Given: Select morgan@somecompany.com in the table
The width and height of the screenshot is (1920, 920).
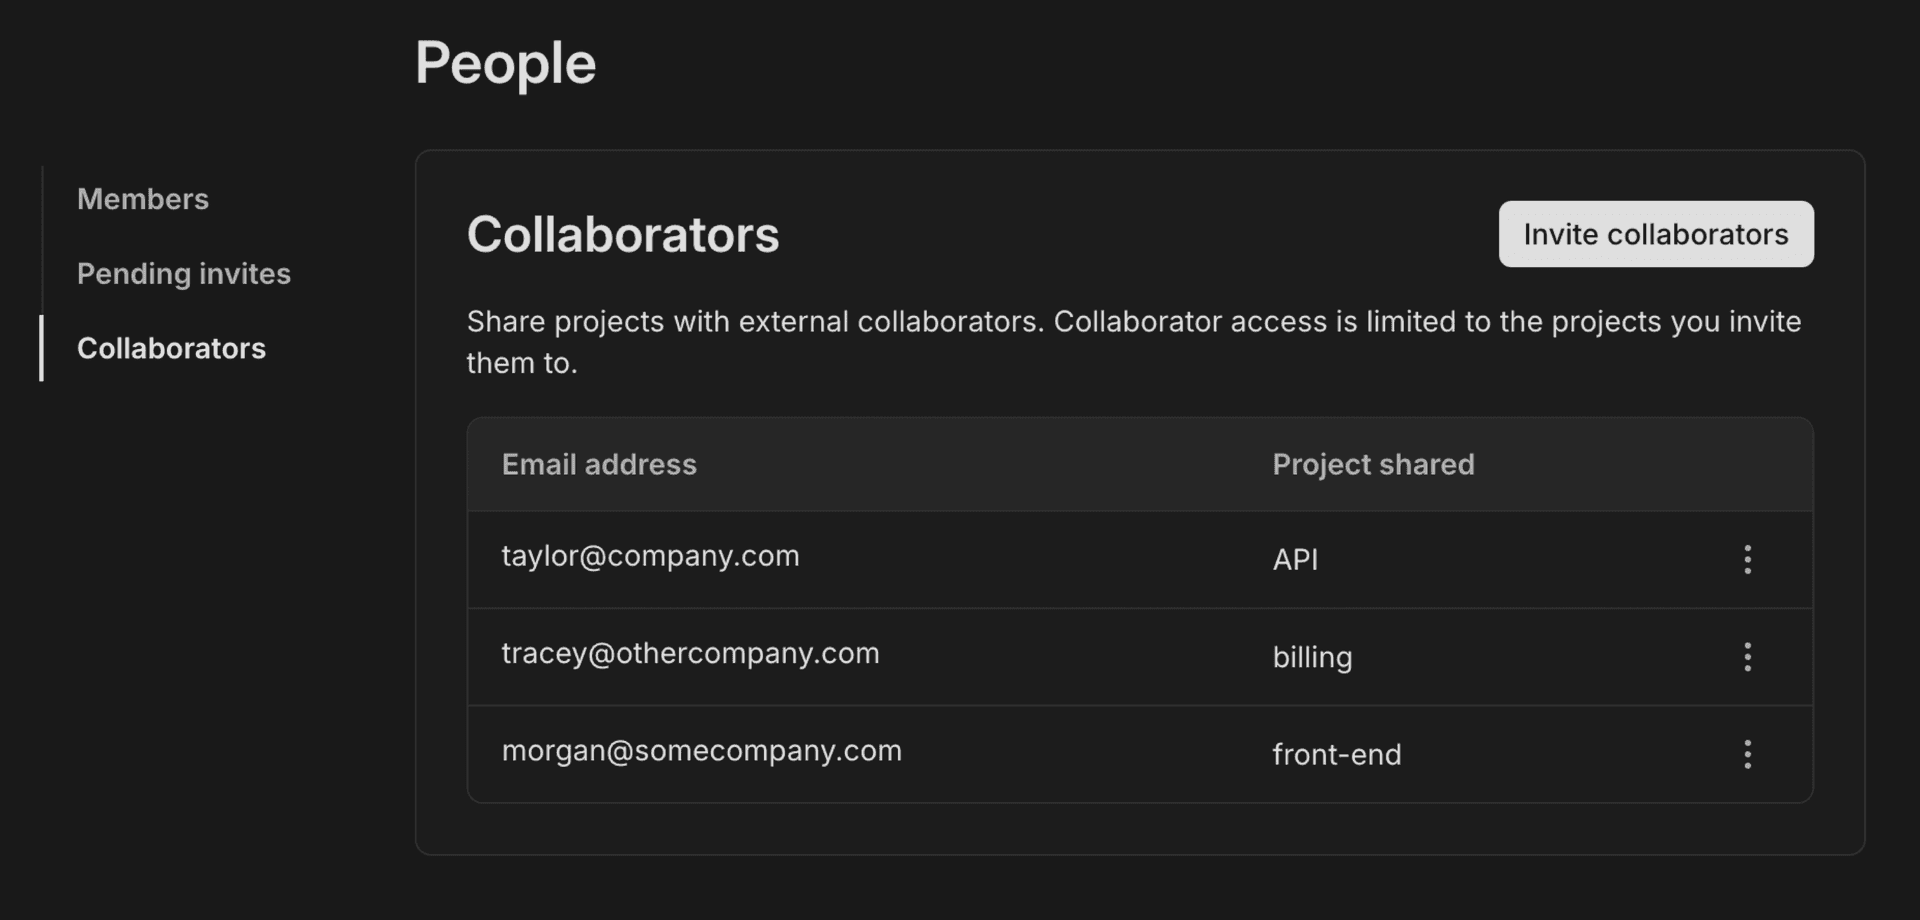Looking at the screenshot, I should pyautogui.click(x=701, y=751).
